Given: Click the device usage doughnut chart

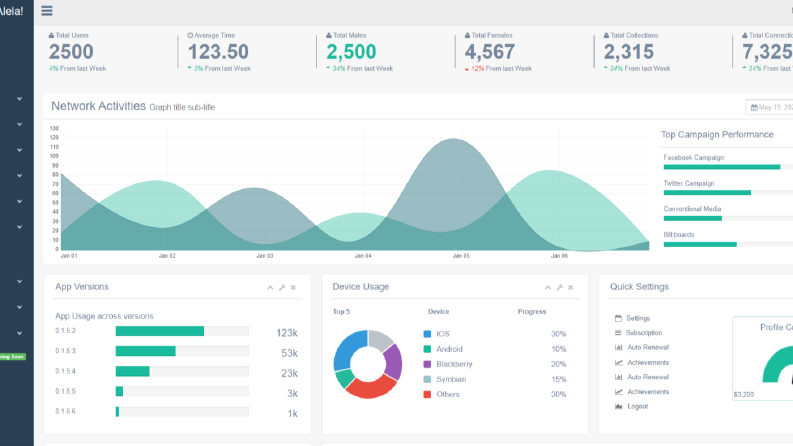Looking at the screenshot, I should click(368, 364).
